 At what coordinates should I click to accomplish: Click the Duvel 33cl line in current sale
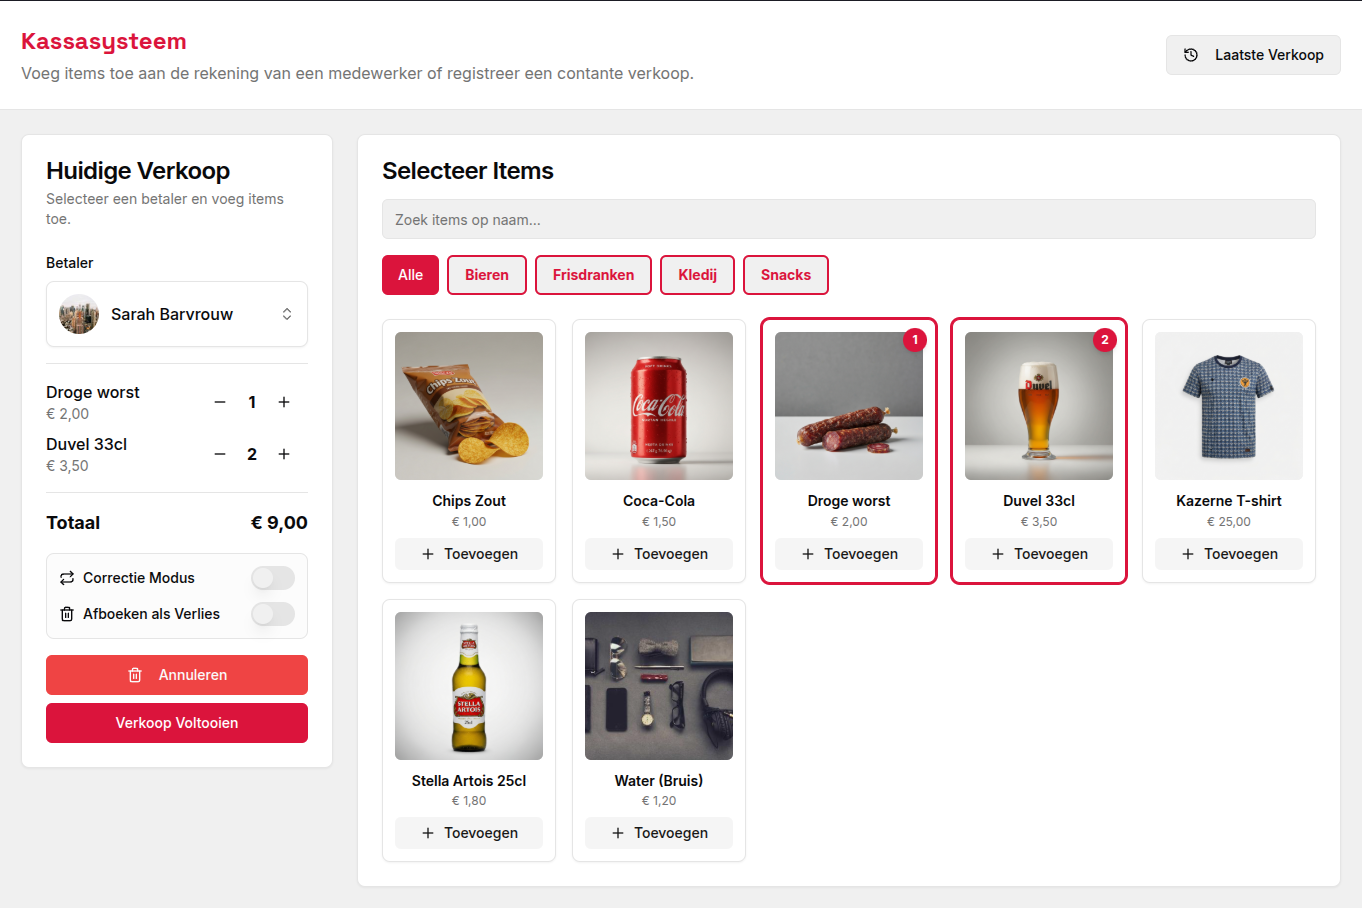coord(177,454)
